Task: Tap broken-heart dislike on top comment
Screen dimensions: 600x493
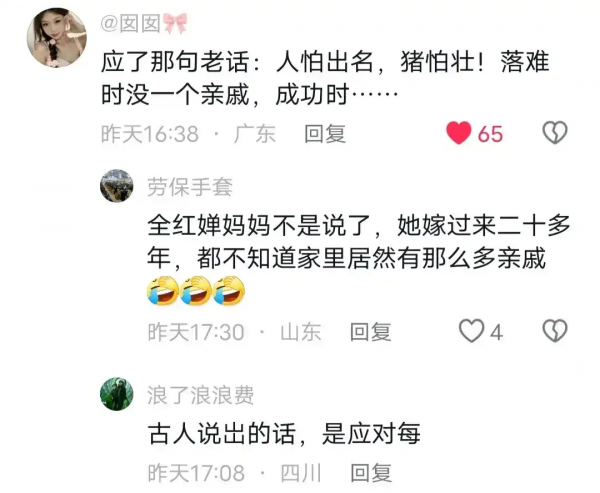Action: 555,133
